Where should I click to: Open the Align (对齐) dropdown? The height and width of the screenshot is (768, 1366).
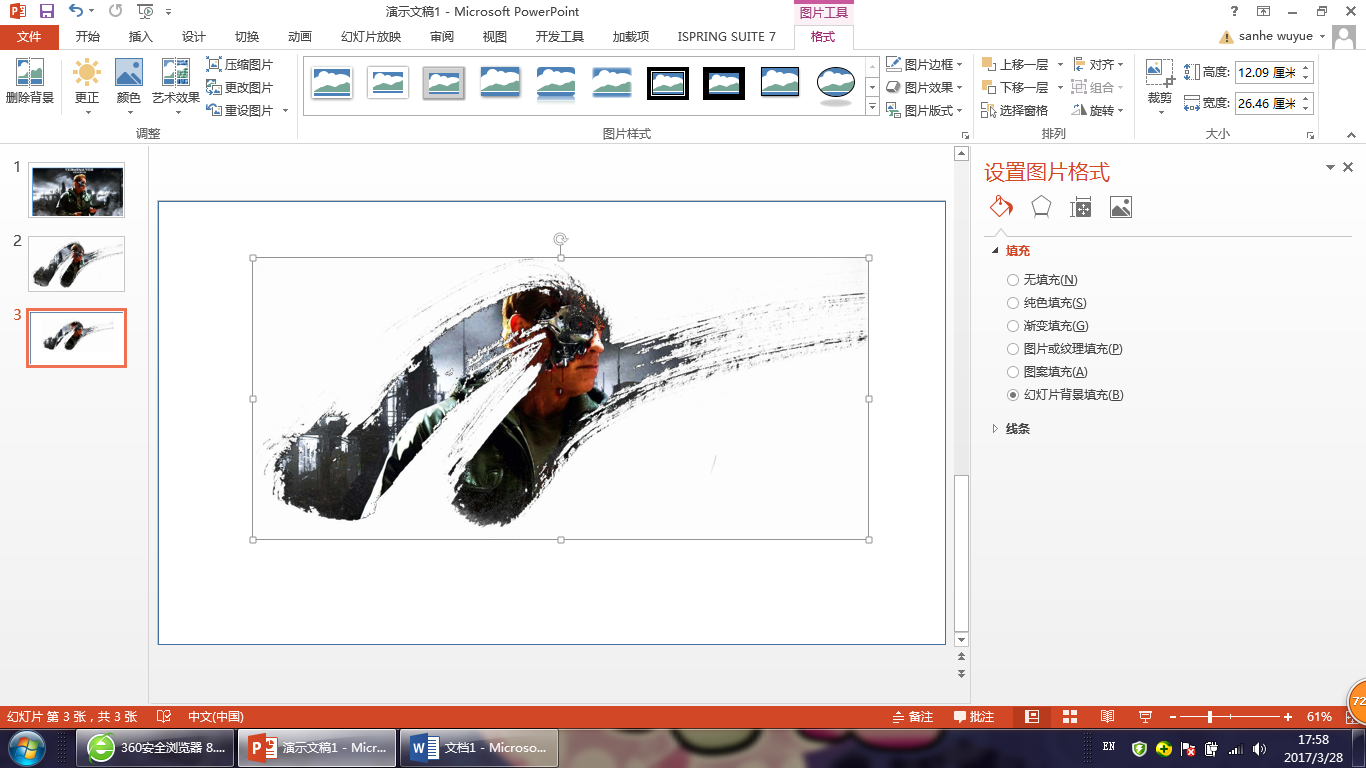(x=1098, y=64)
